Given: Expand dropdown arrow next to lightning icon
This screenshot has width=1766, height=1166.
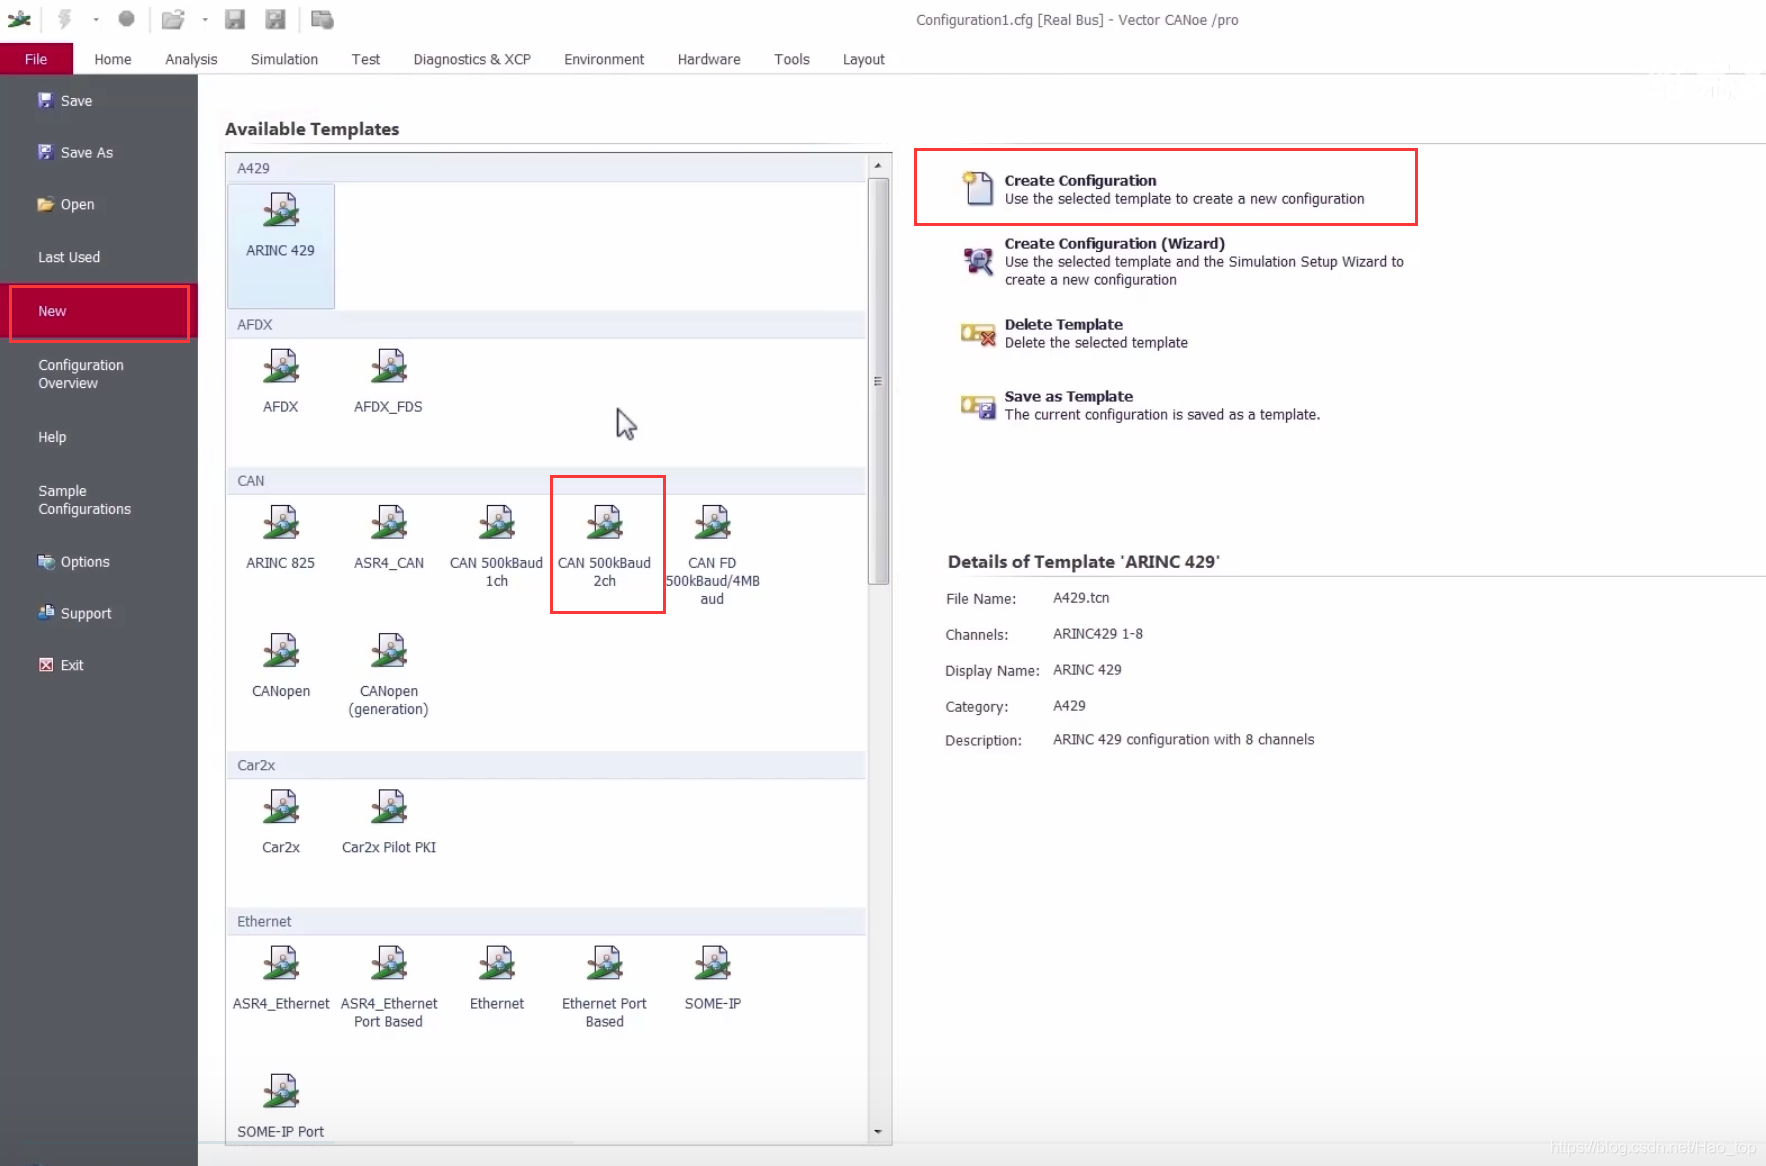Looking at the screenshot, I should [x=96, y=19].
